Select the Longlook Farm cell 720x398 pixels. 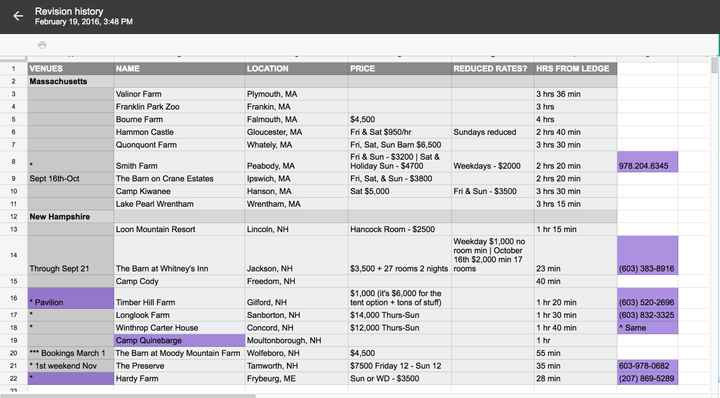pyautogui.click(x=179, y=315)
